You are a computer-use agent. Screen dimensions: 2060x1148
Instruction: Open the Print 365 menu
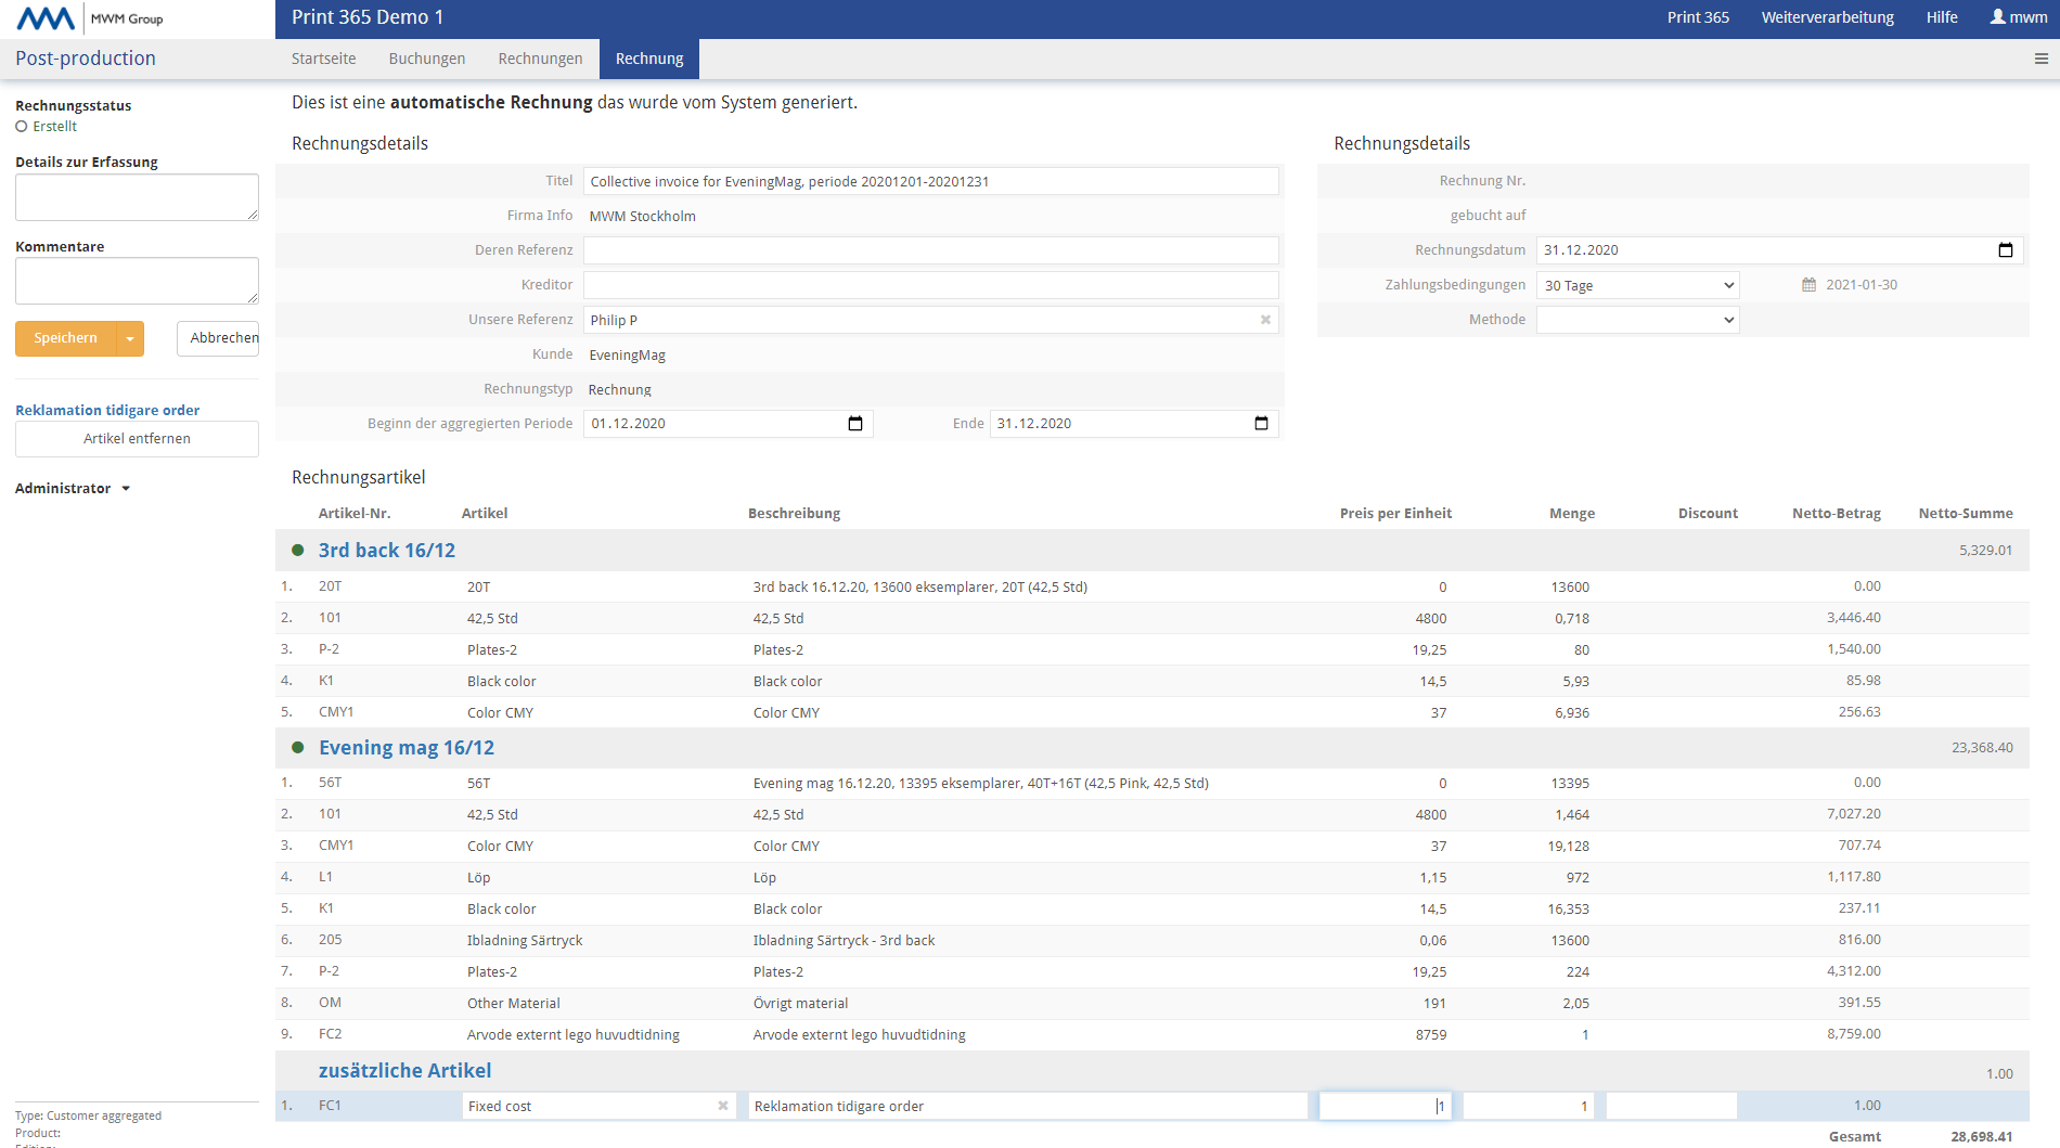[1698, 17]
